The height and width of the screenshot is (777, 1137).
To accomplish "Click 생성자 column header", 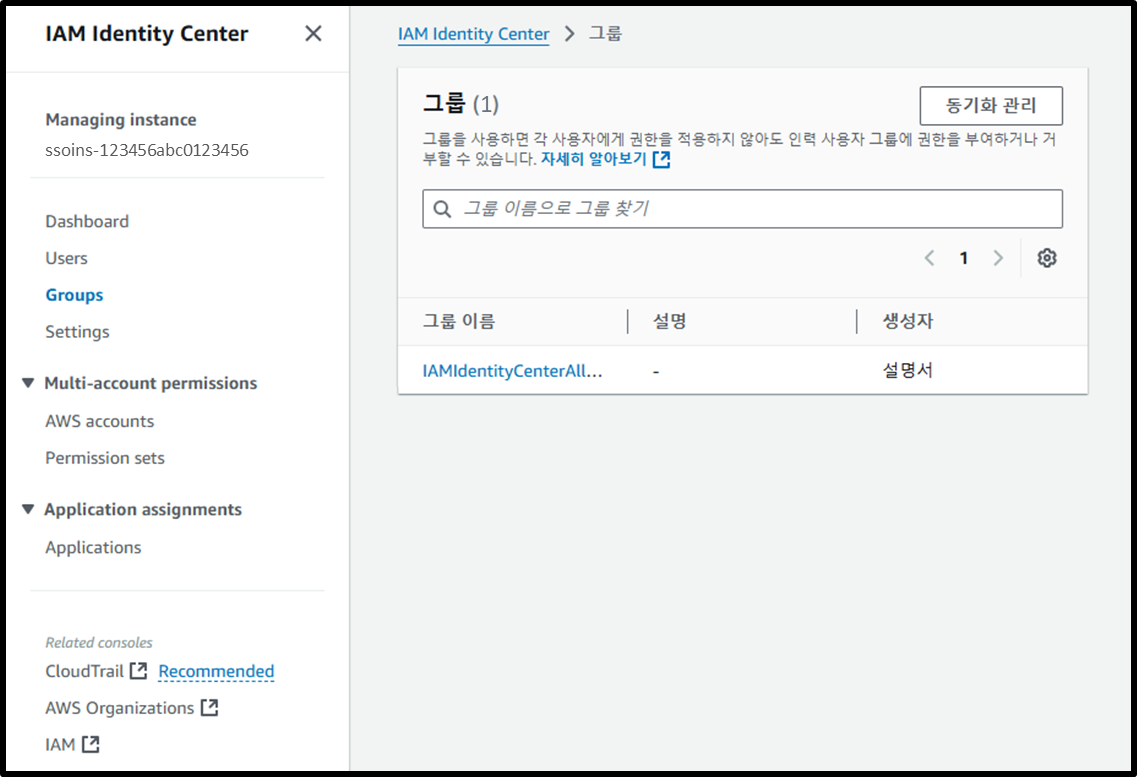I will point(907,321).
